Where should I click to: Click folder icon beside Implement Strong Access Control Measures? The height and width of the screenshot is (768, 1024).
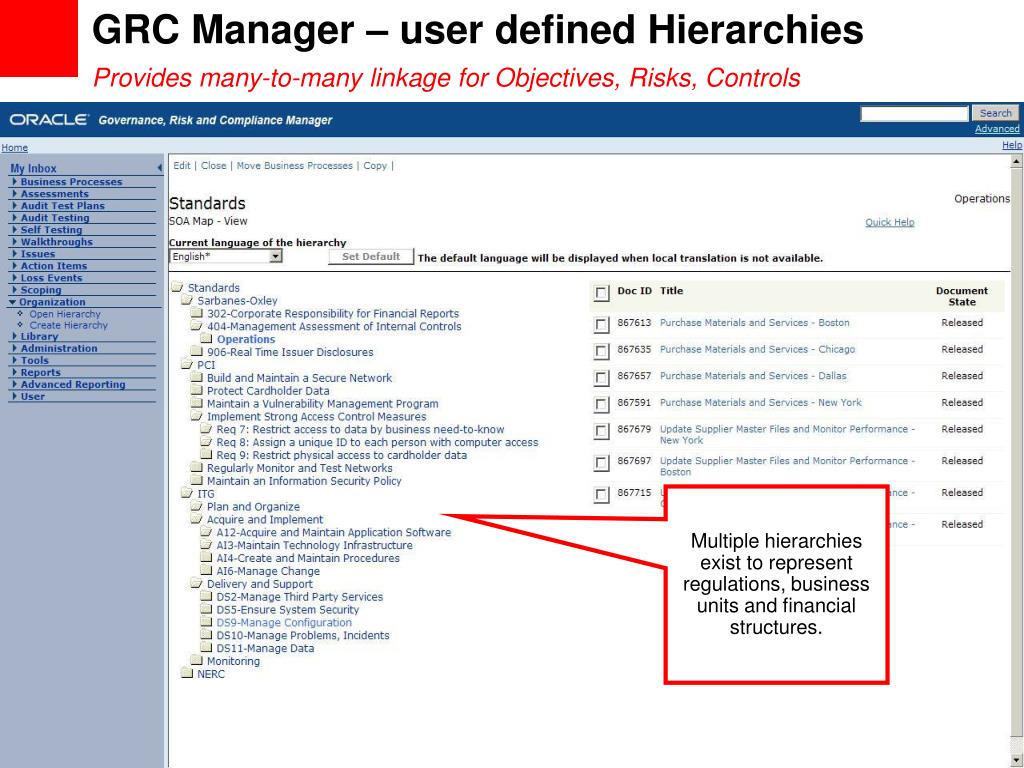(x=197, y=416)
